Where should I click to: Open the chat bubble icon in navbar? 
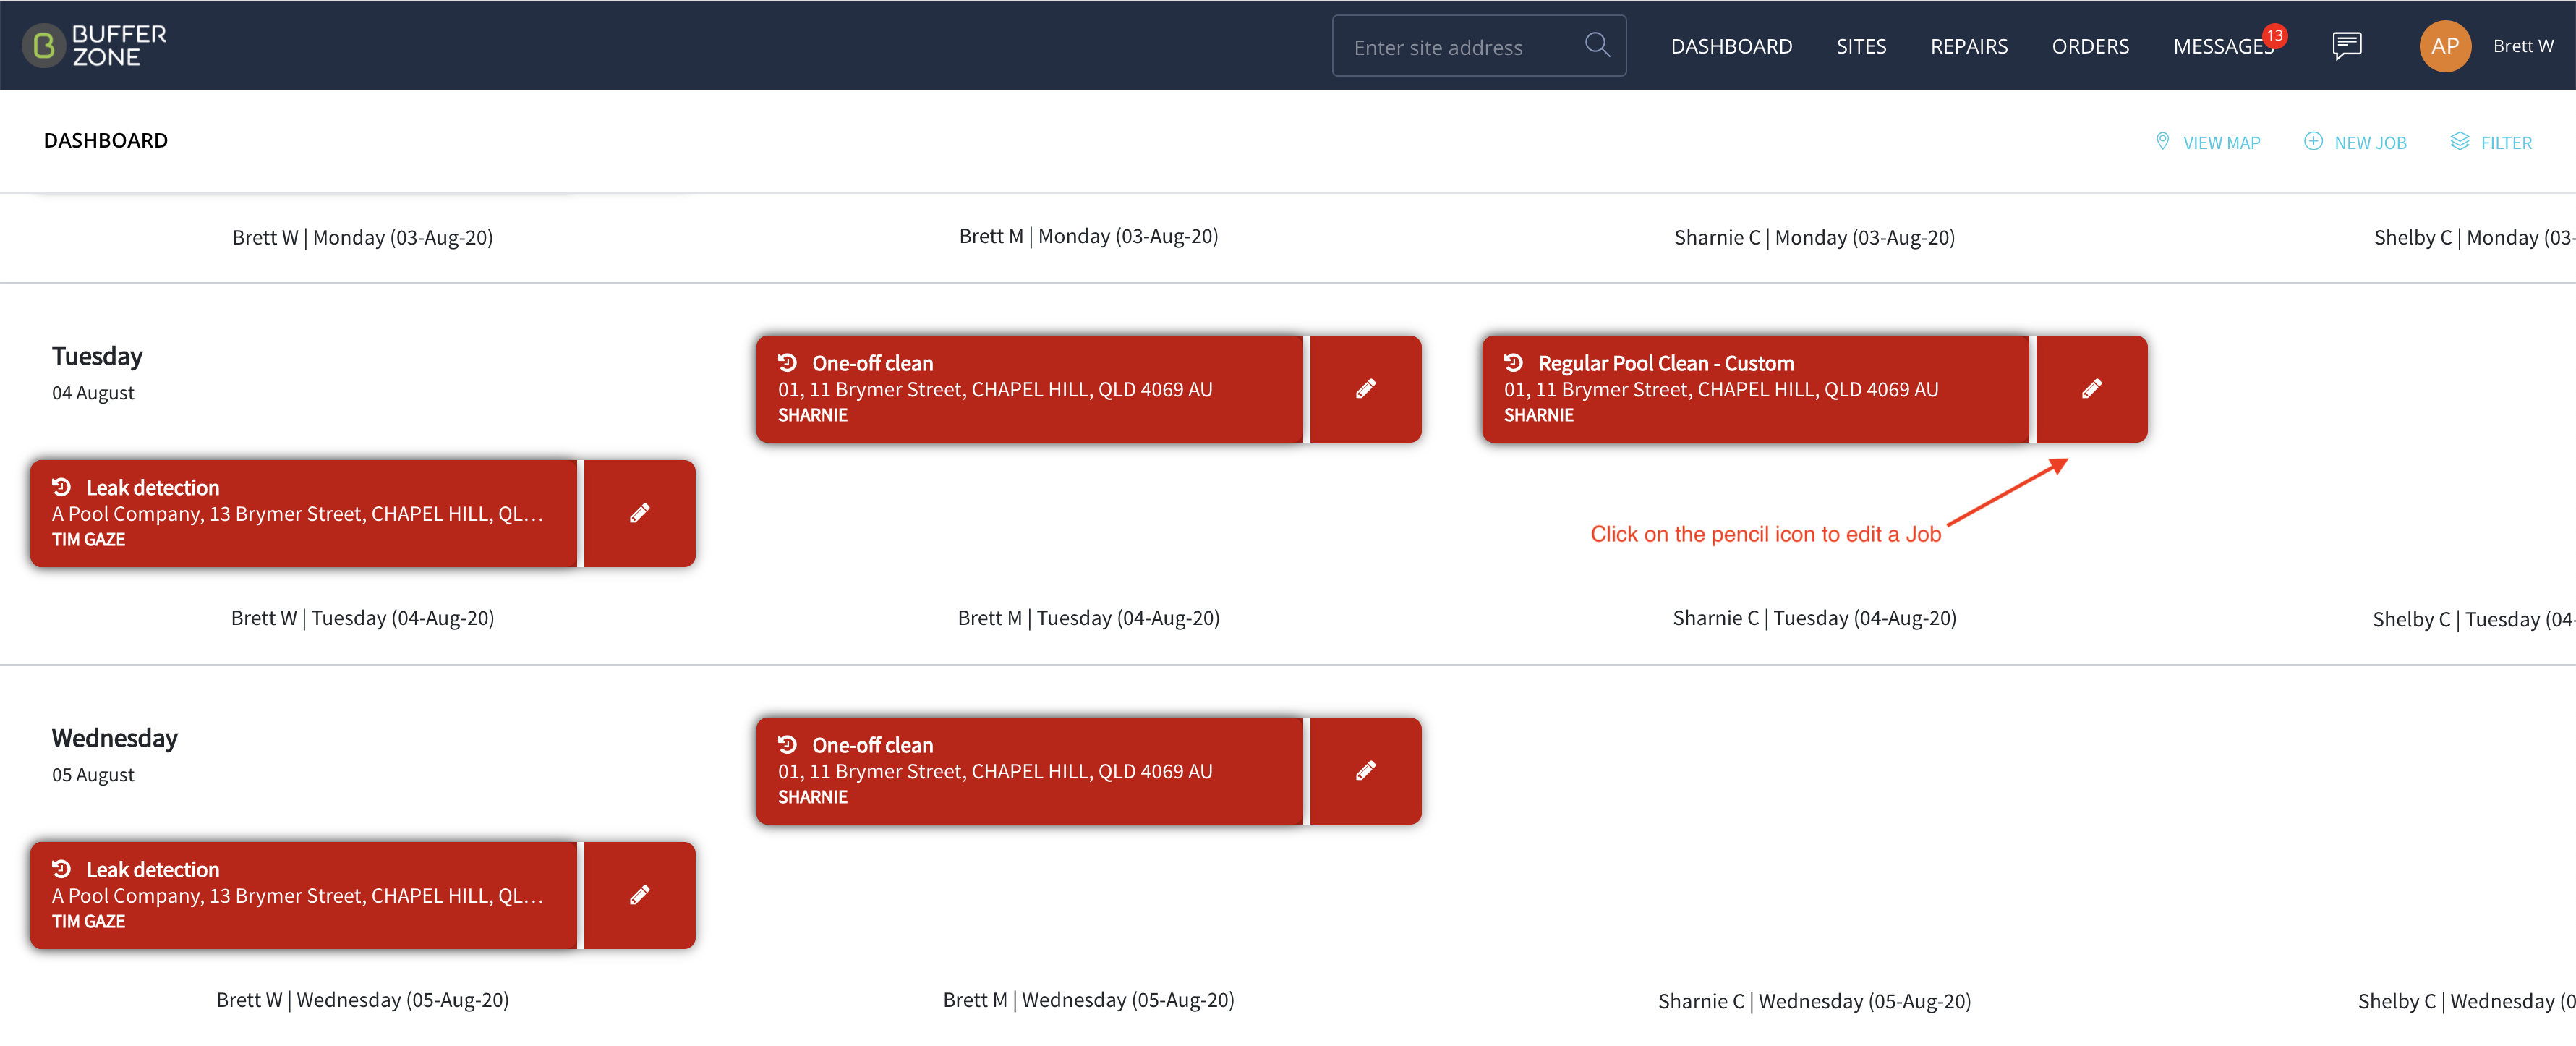pyautogui.click(x=2347, y=46)
